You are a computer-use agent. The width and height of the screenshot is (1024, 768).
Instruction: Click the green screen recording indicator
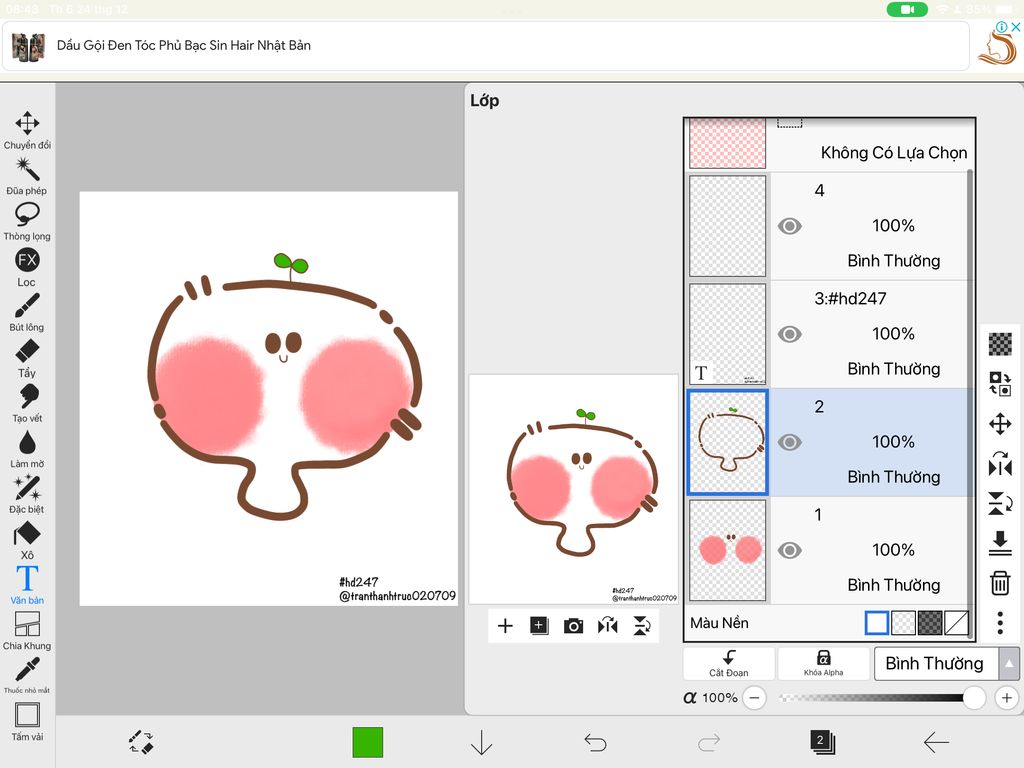click(x=907, y=9)
